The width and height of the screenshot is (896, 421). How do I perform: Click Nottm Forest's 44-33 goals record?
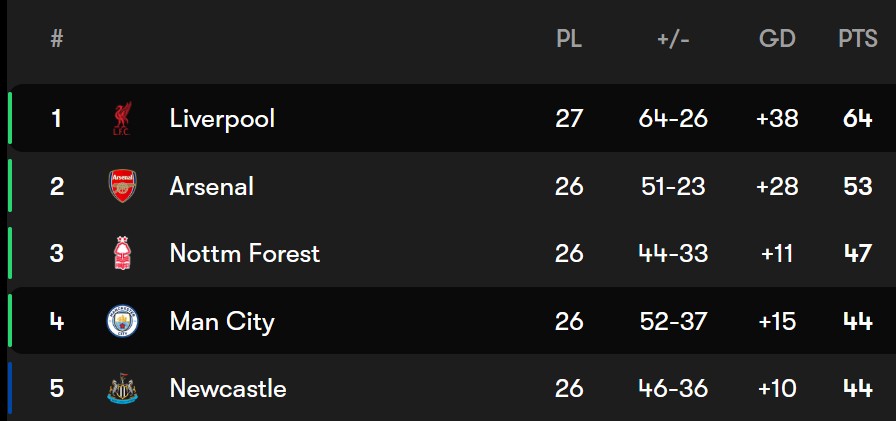[673, 253]
